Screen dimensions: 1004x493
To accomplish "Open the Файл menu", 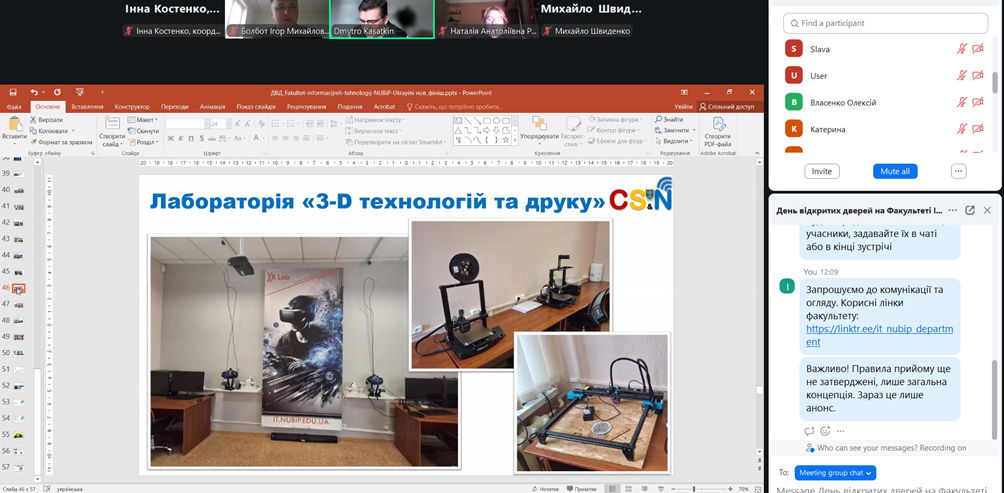I will coord(15,107).
